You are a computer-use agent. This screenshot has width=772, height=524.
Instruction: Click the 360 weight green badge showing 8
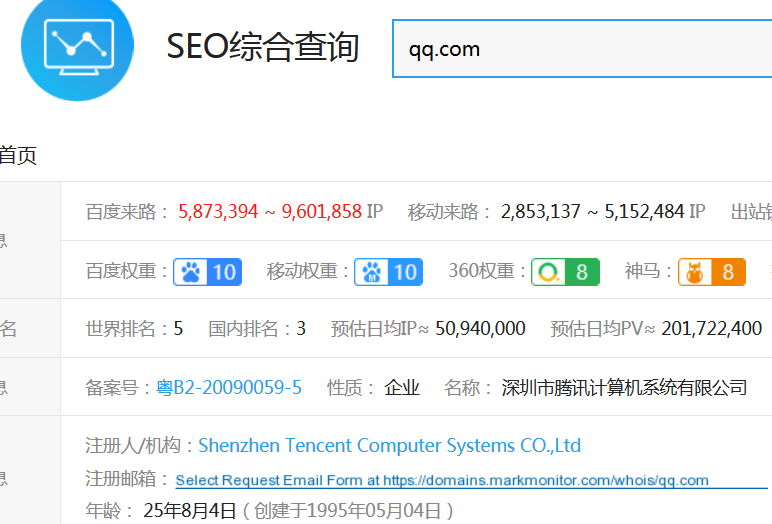(565, 272)
